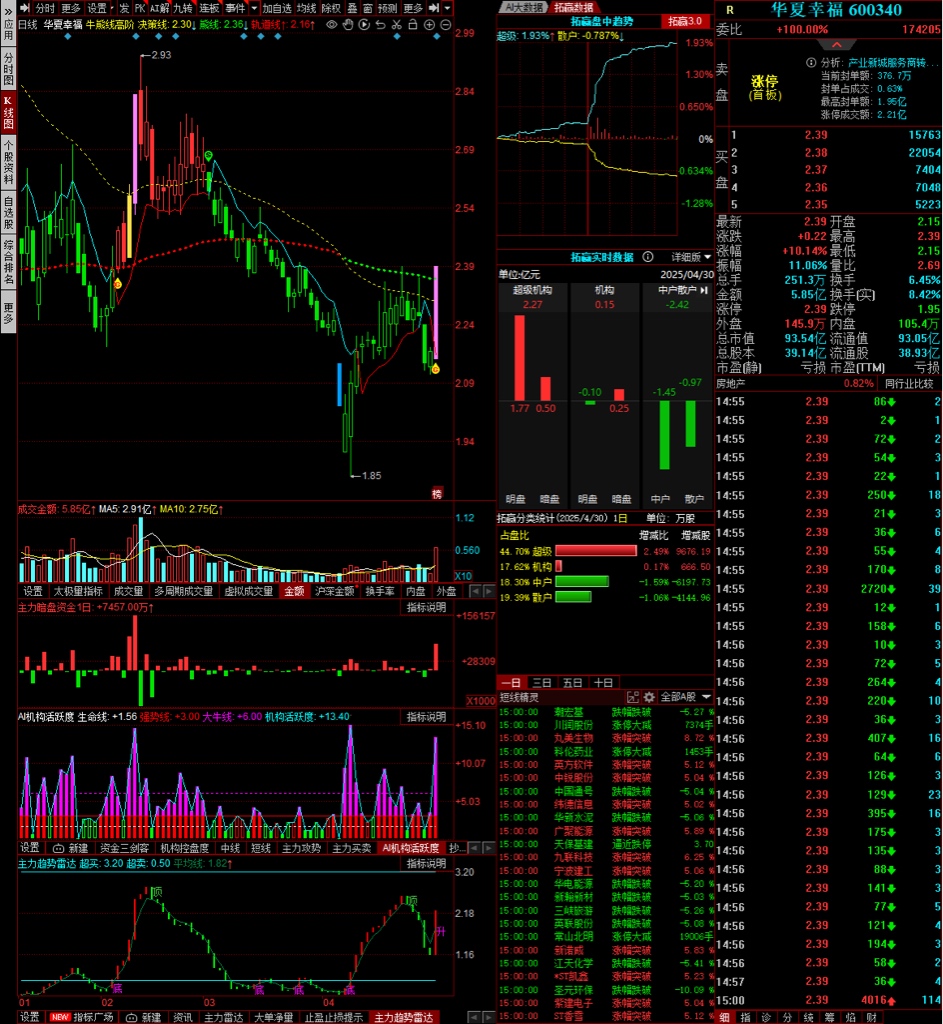Click the AI解 toolbar button

(x=159, y=8)
